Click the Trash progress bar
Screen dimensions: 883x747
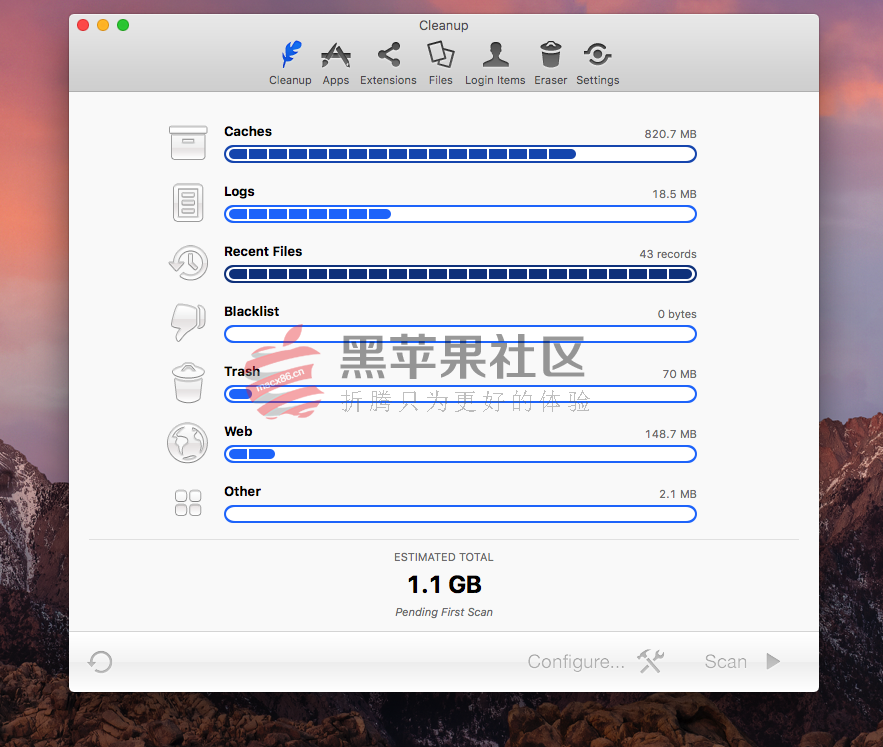(460, 394)
